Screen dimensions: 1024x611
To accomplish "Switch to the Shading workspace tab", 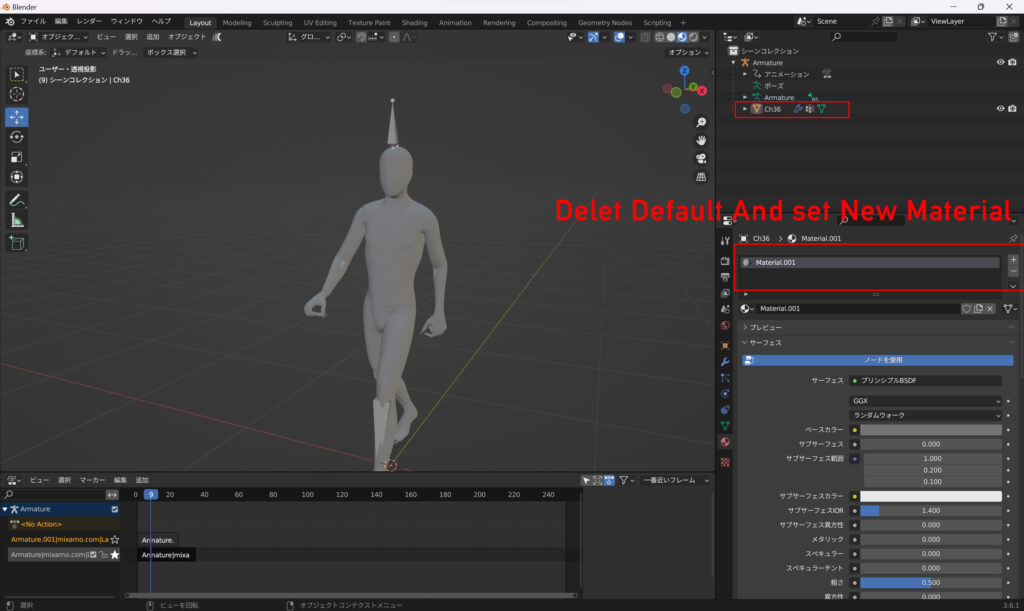I will [414, 22].
